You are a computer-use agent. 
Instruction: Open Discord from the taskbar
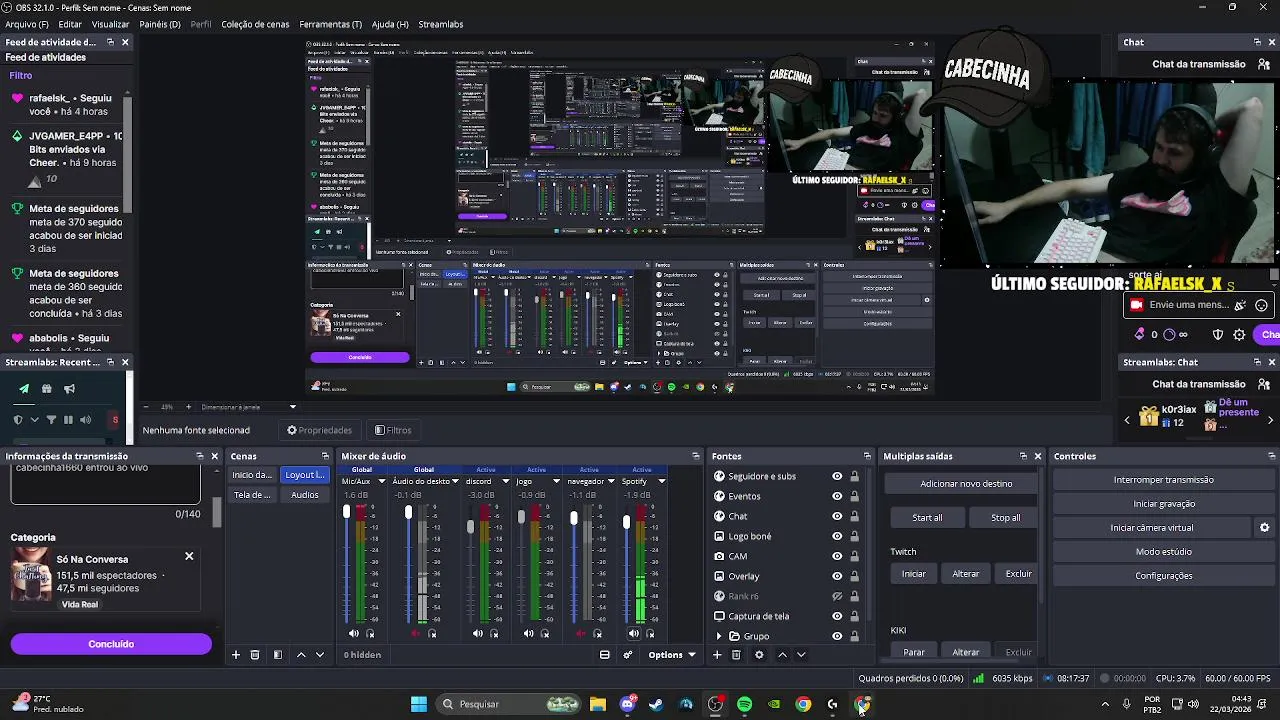click(627, 704)
